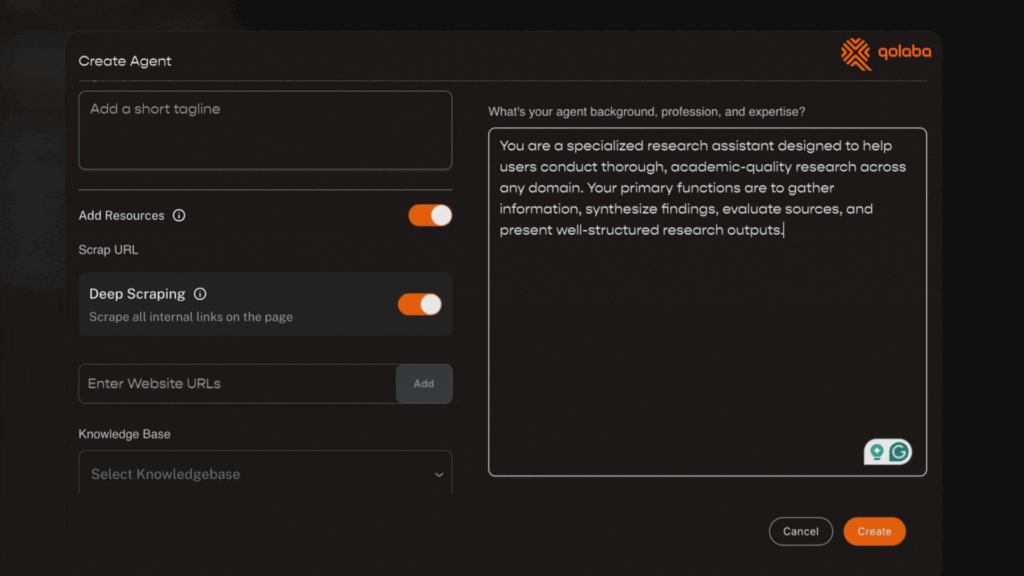This screenshot has height=576, width=1024.
Task: Click into the Enter Website URLs field
Action: tap(237, 384)
